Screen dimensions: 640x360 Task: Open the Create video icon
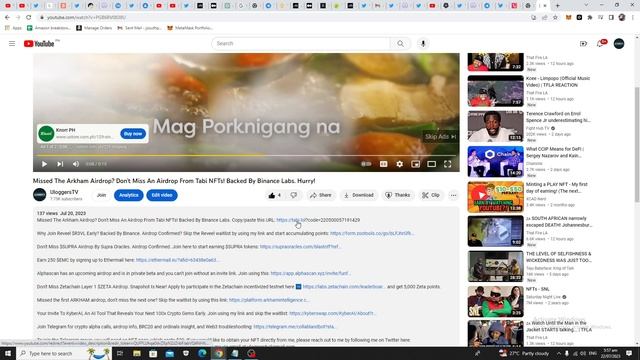click(583, 44)
